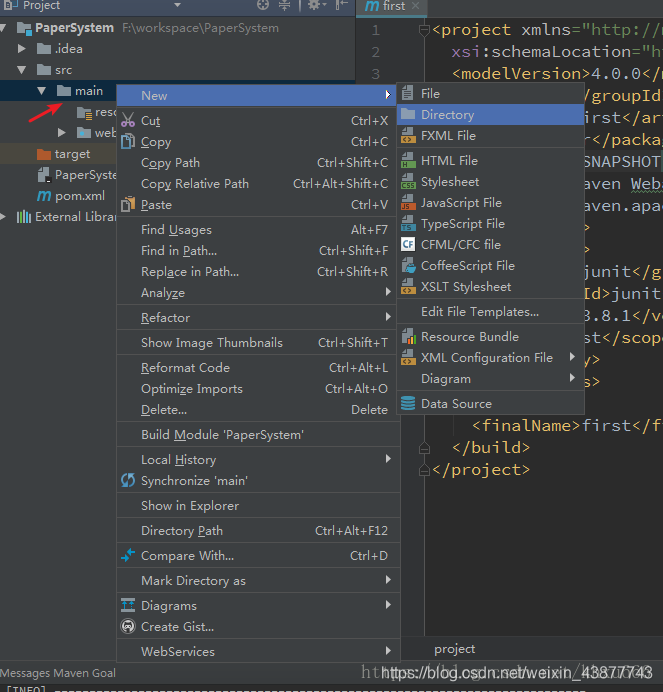The width and height of the screenshot is (663, 692).
Task: Click Build Module 'PaperSystem'
Action: [222, 435]
